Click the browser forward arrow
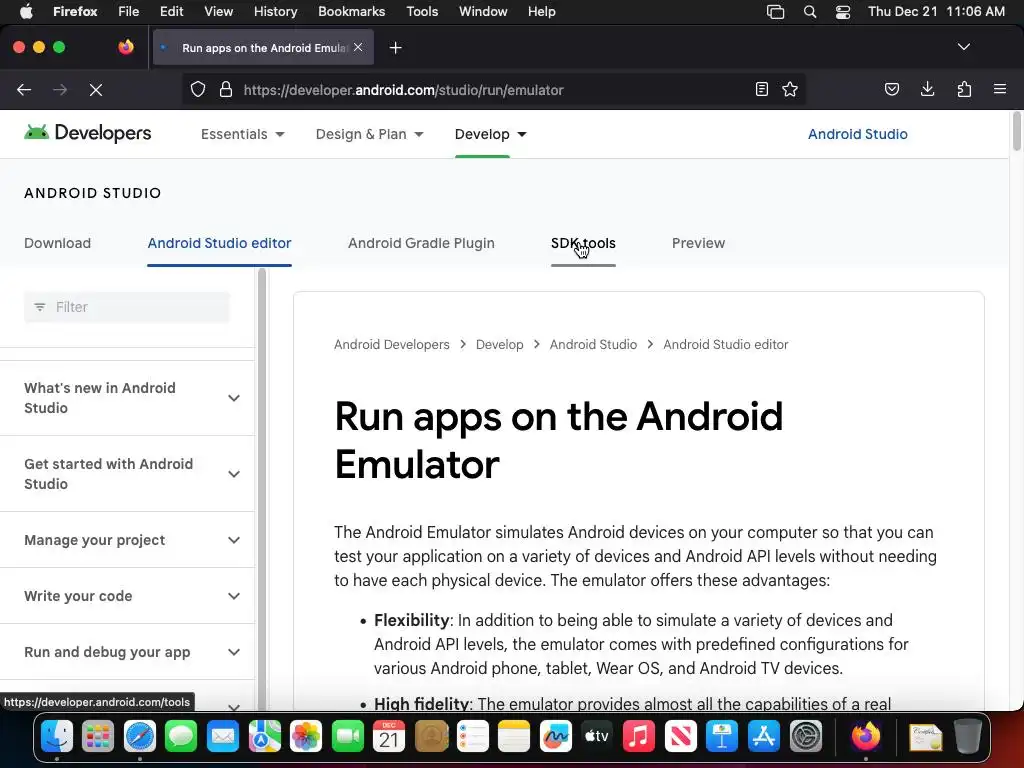 pyautogui.click(x=60, y=89)
